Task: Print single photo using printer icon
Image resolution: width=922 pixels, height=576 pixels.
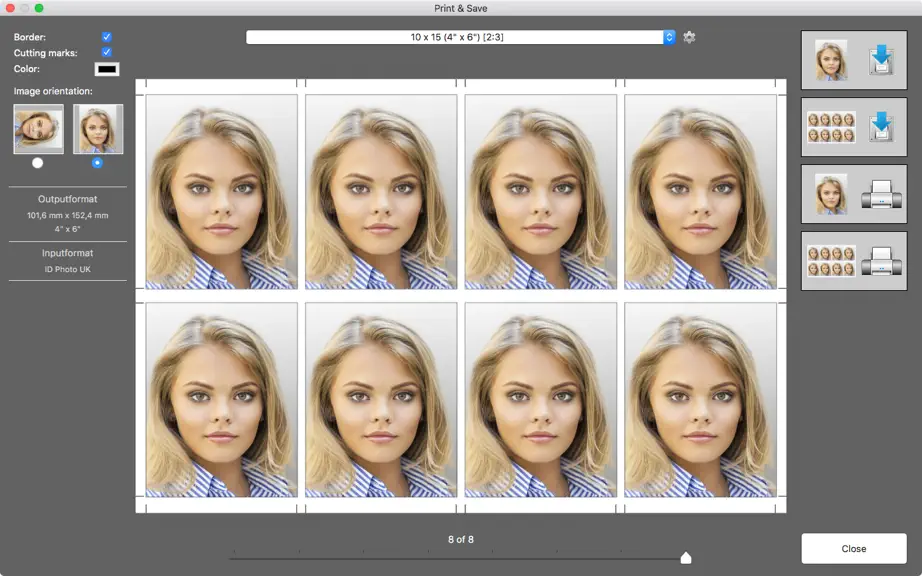Action: (854, 194)
